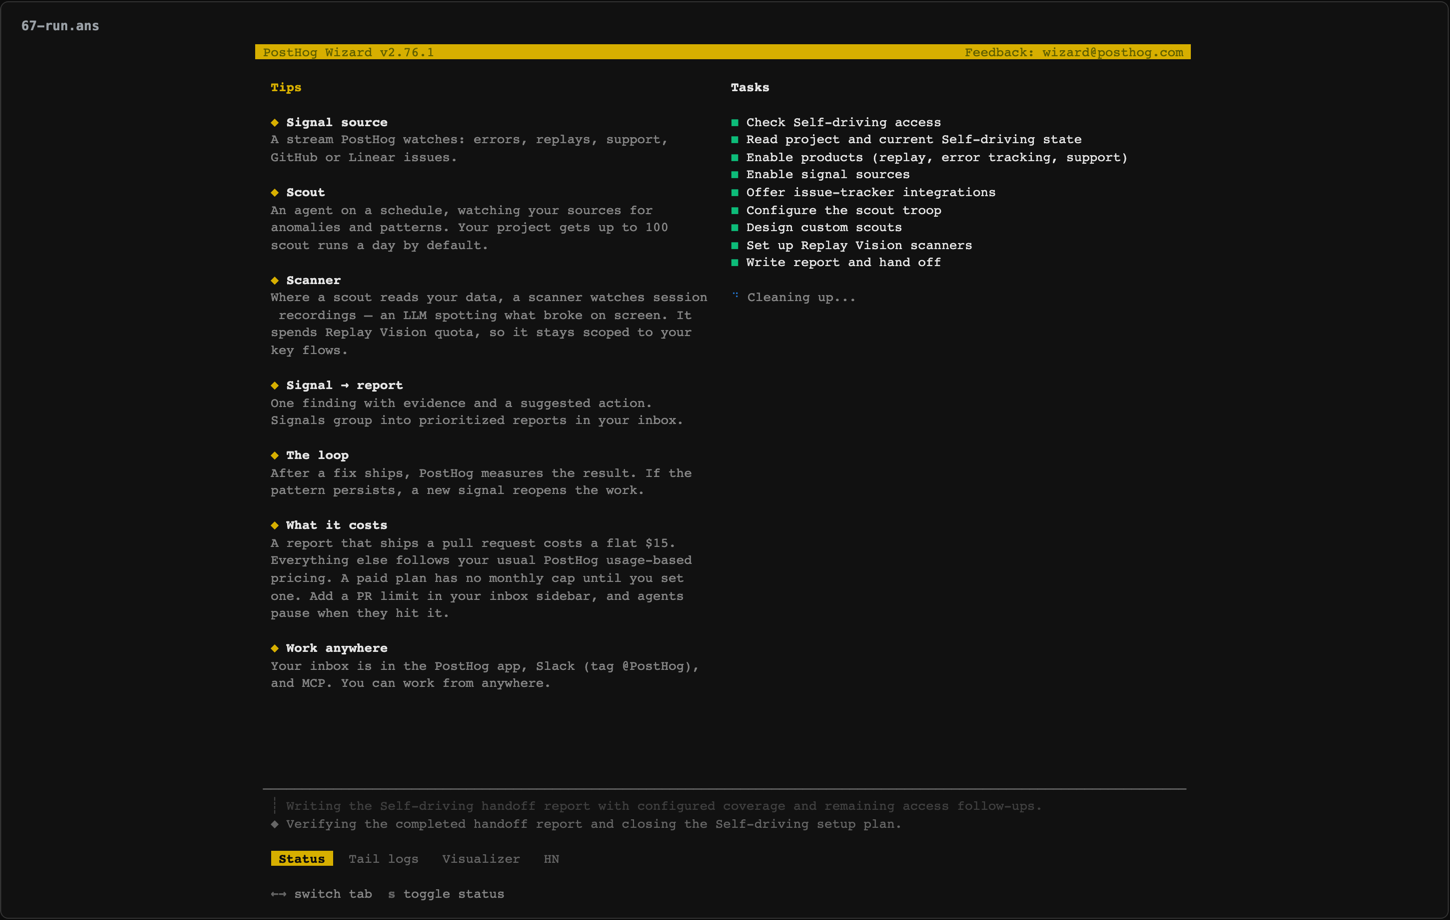Select the Visualizer tab
1450x920 pixels.
tap(481, 859)
